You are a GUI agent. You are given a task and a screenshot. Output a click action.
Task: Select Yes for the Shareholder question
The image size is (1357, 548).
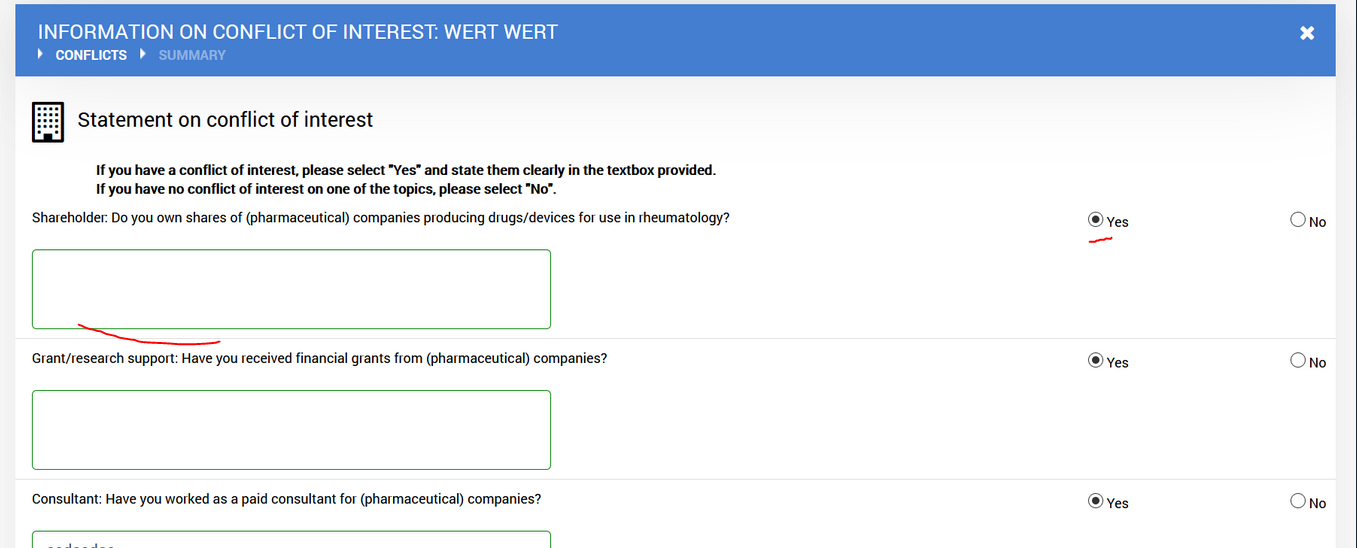click(x=1096, y=220)
